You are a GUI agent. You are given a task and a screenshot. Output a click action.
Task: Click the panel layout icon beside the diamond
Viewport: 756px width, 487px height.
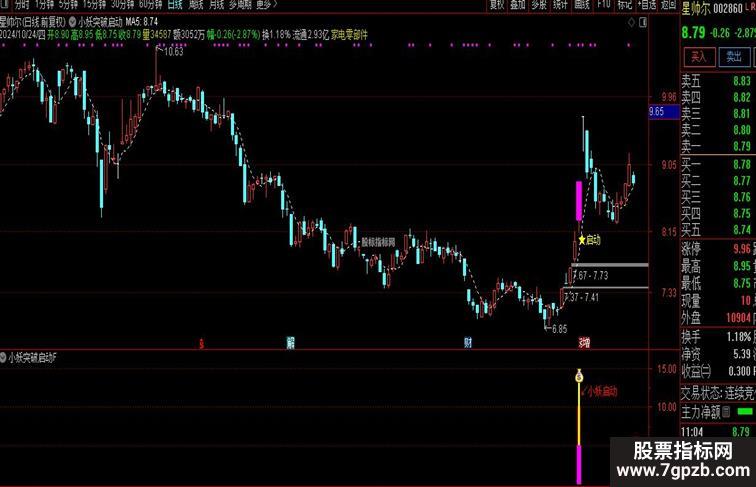(x=643, y=22)
